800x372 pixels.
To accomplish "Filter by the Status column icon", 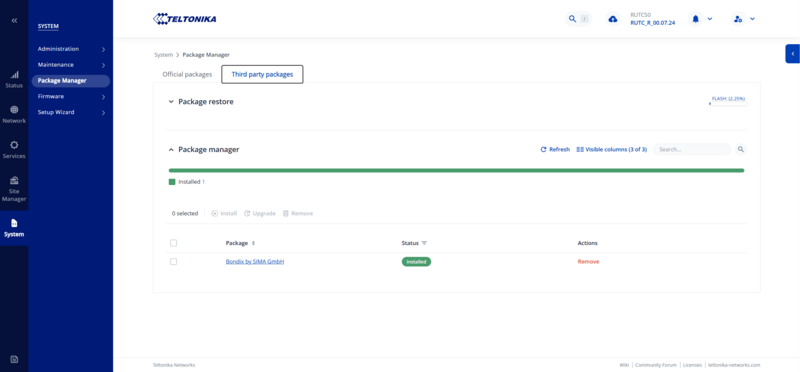I will click(424, 243).
